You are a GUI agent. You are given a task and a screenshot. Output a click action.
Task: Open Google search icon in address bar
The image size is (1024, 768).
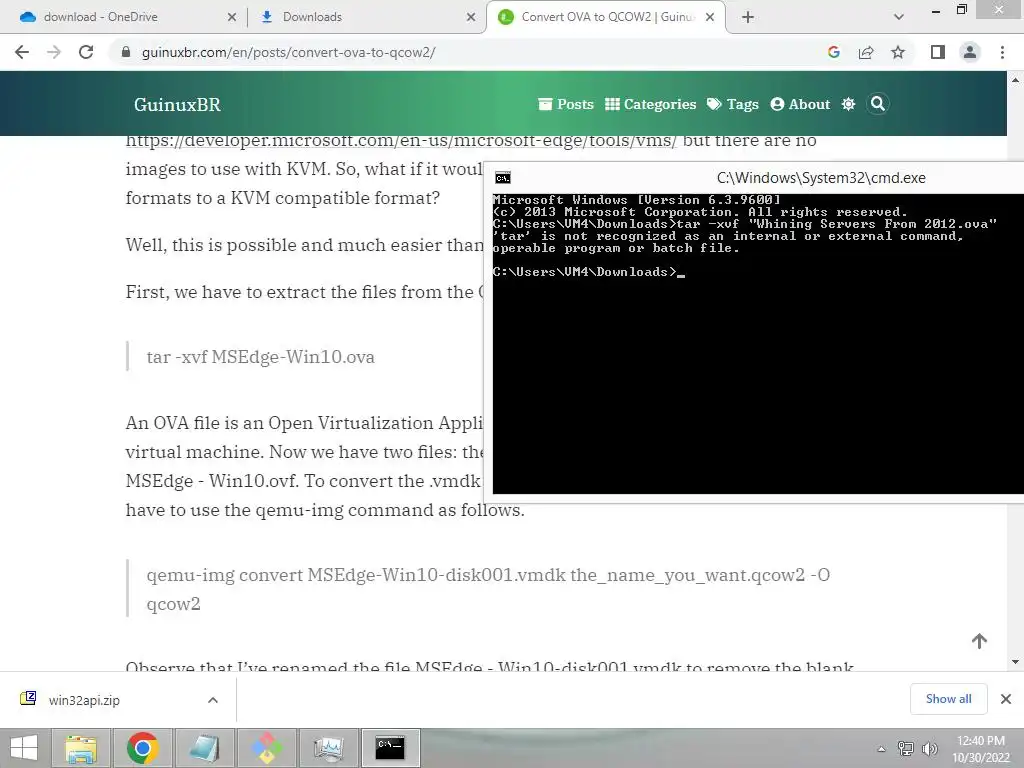(x=833, y=52)
